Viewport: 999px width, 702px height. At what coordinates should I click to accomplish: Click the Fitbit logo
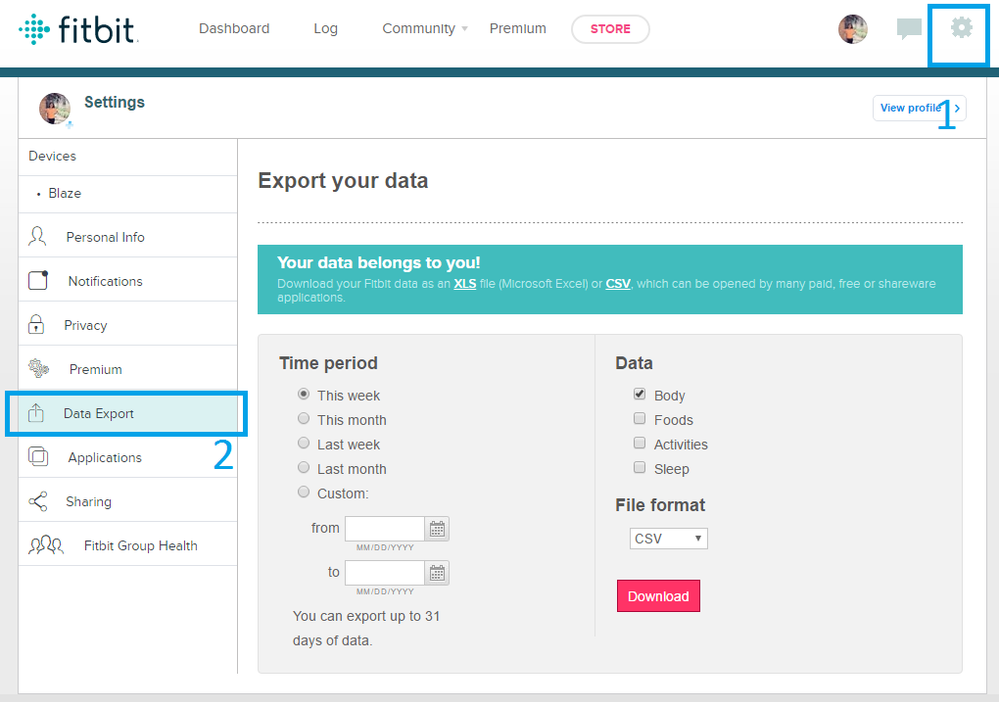coord(78,29)
